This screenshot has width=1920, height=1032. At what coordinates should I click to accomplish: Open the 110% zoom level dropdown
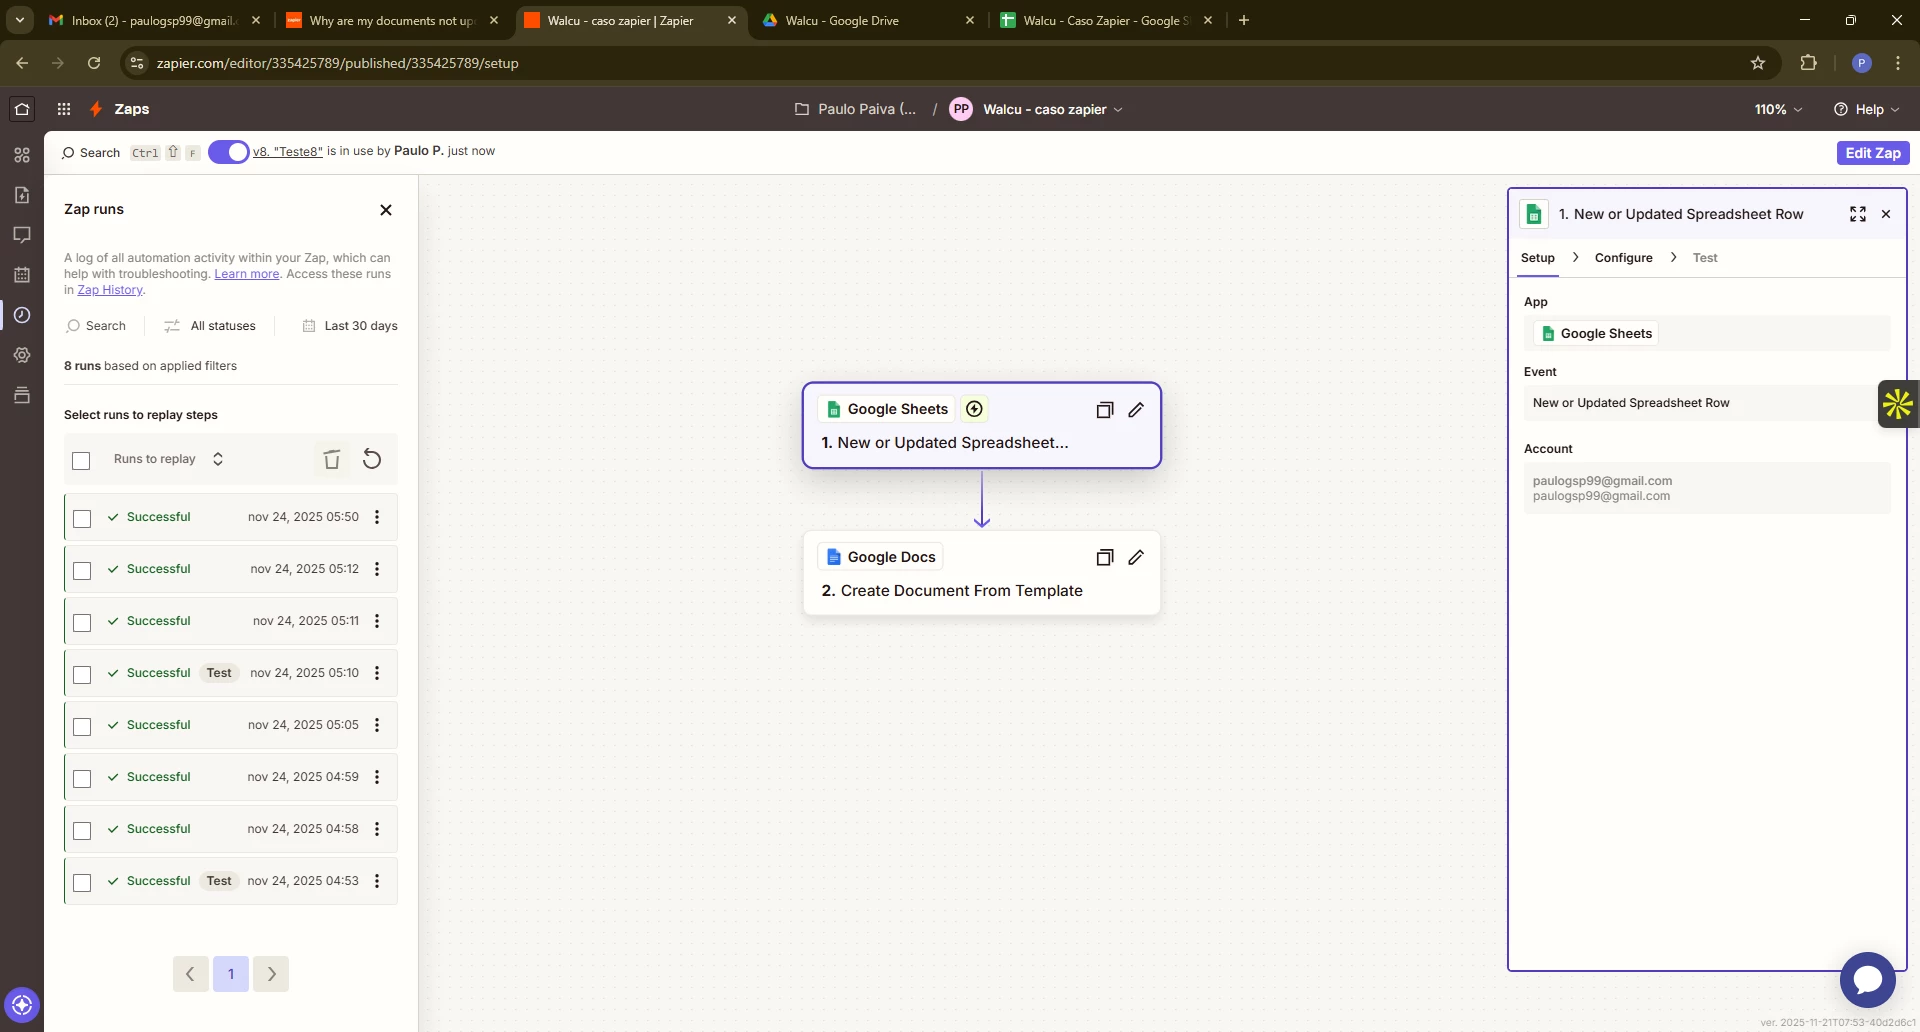(1778, 109)
